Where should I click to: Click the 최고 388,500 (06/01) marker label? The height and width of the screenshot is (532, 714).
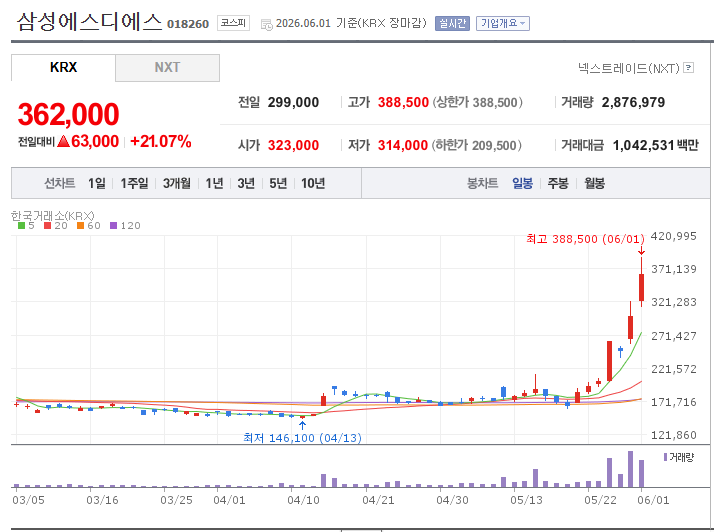pos(585,239)
